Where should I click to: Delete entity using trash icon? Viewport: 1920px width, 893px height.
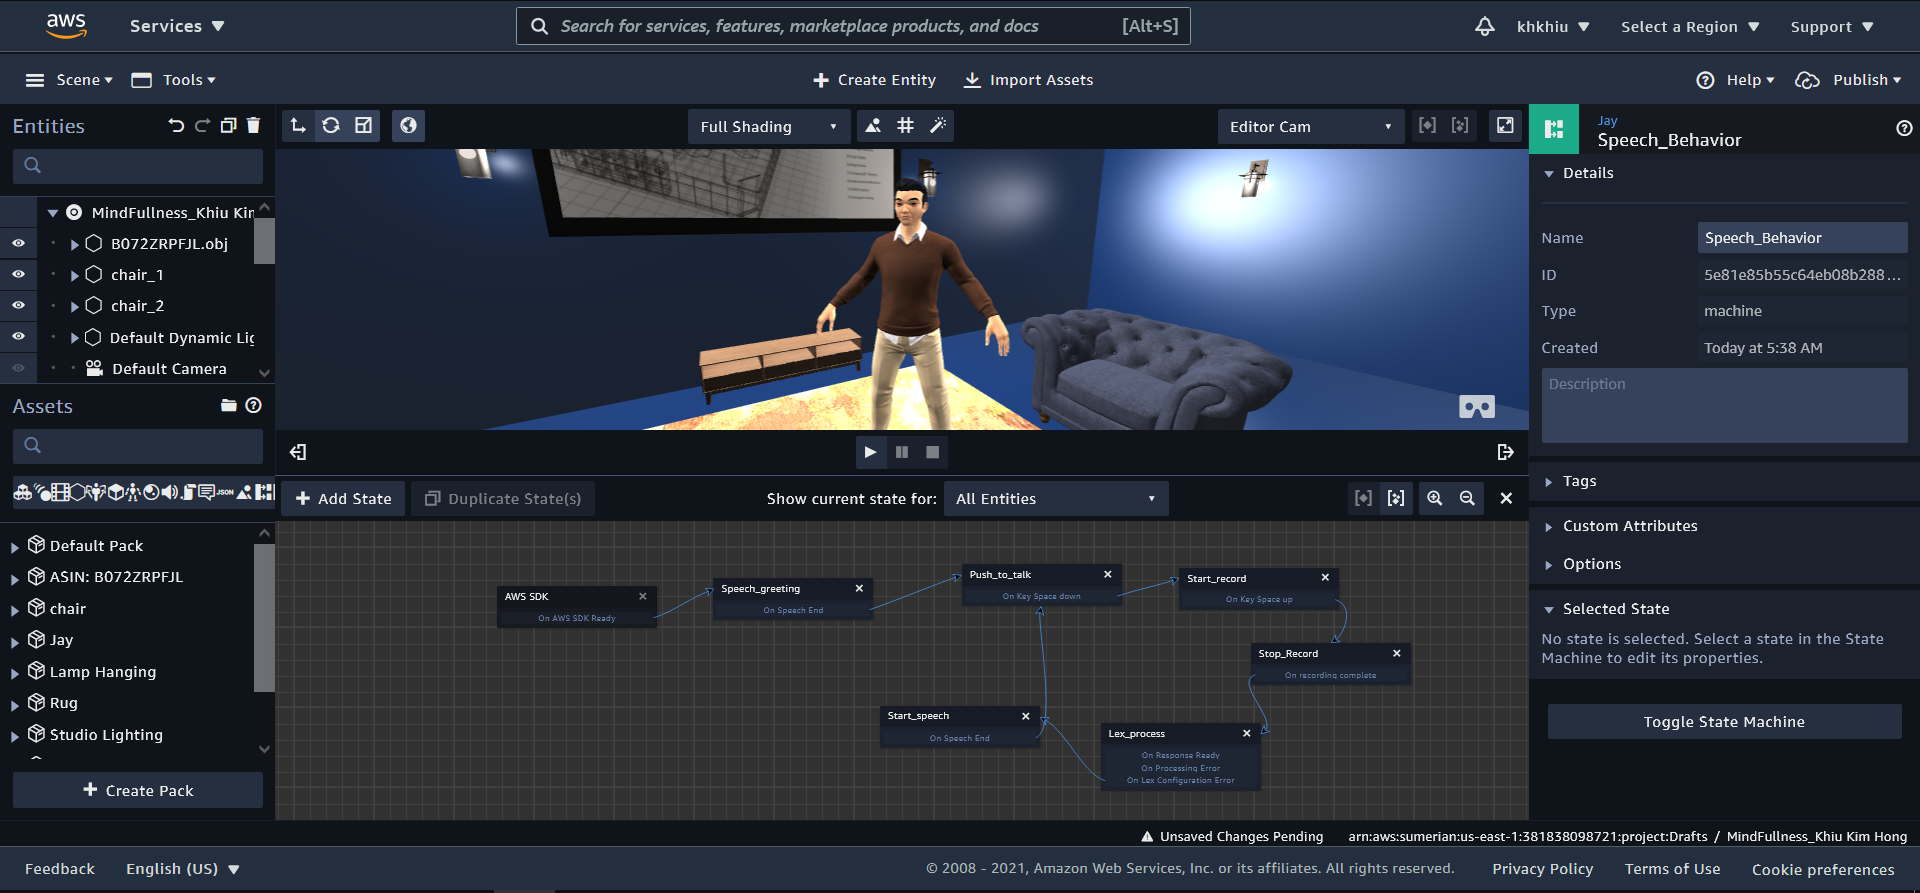[x=253, y=126]
